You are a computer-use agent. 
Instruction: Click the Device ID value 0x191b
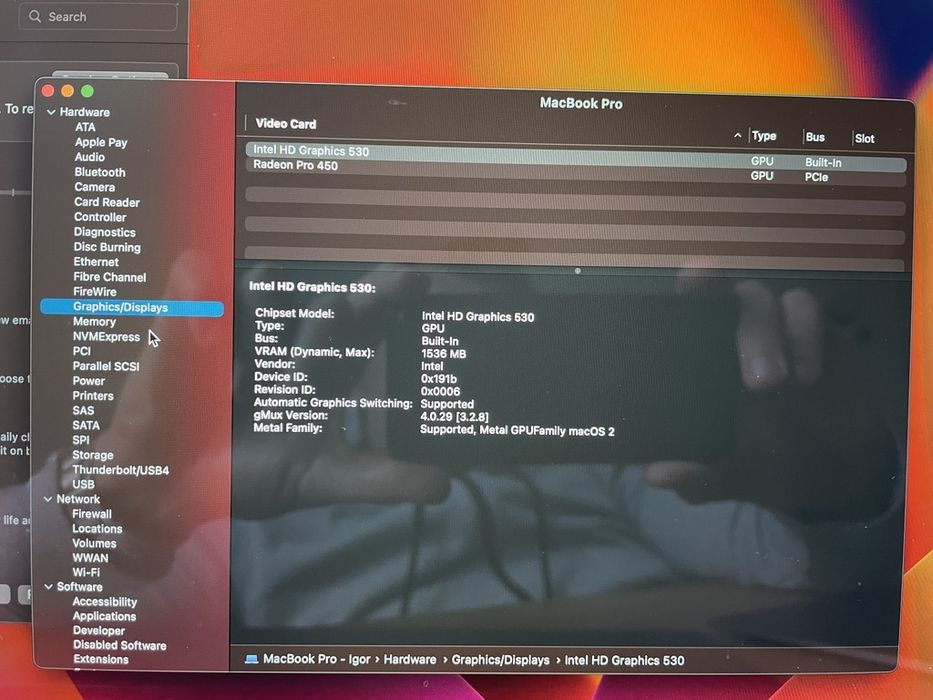point(439,379)
